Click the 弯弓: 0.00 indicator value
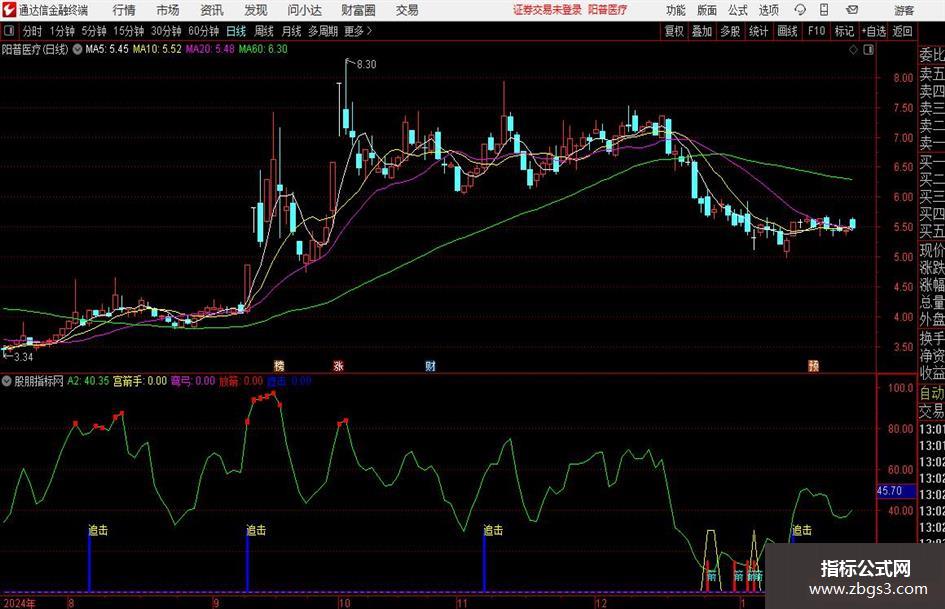 tap(193, 381)
